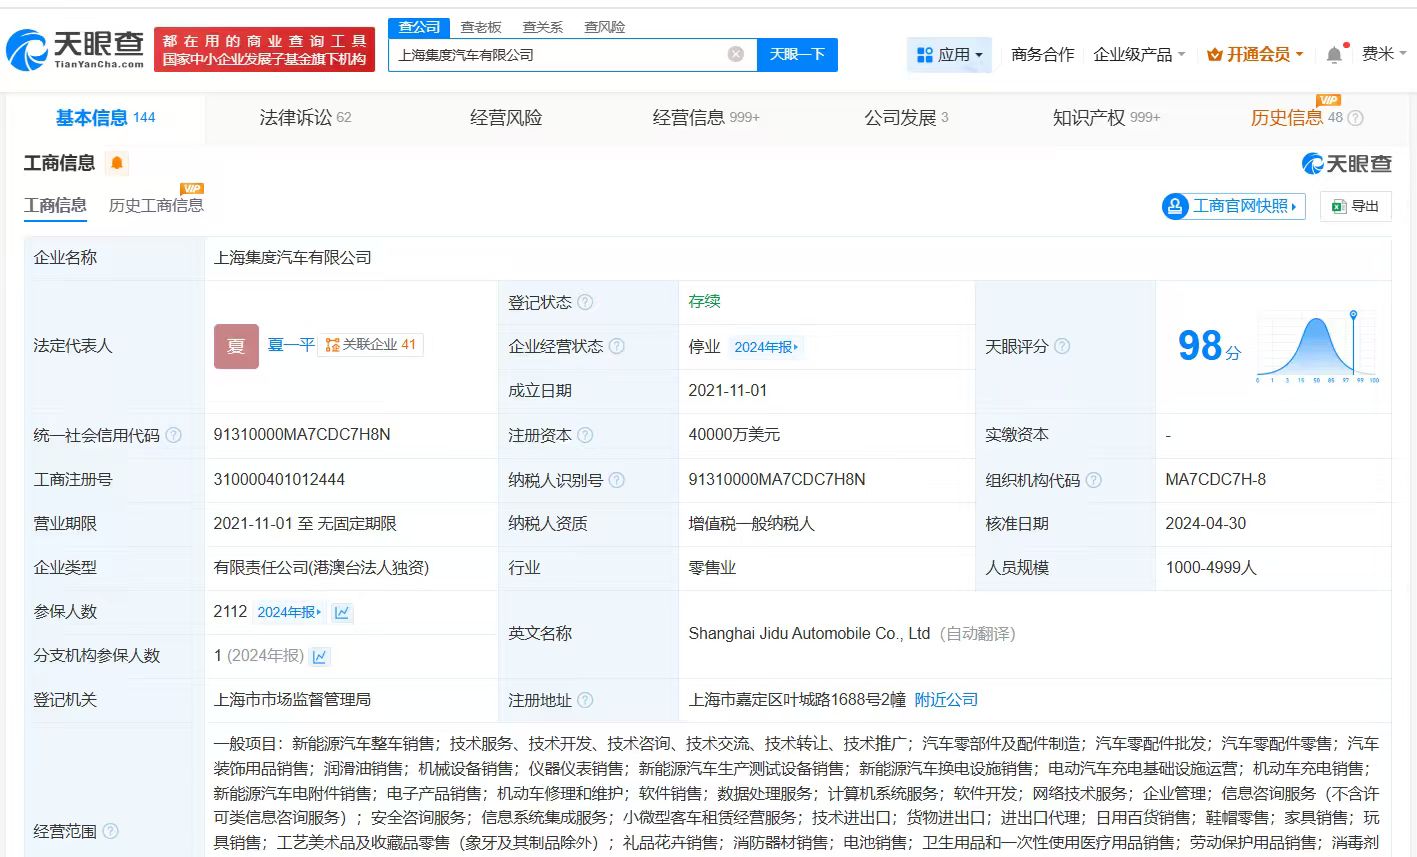The width and height of the screenshot is (1417, 857).
Task: Click 工商官网快照 button
Action: [1234, 206]
